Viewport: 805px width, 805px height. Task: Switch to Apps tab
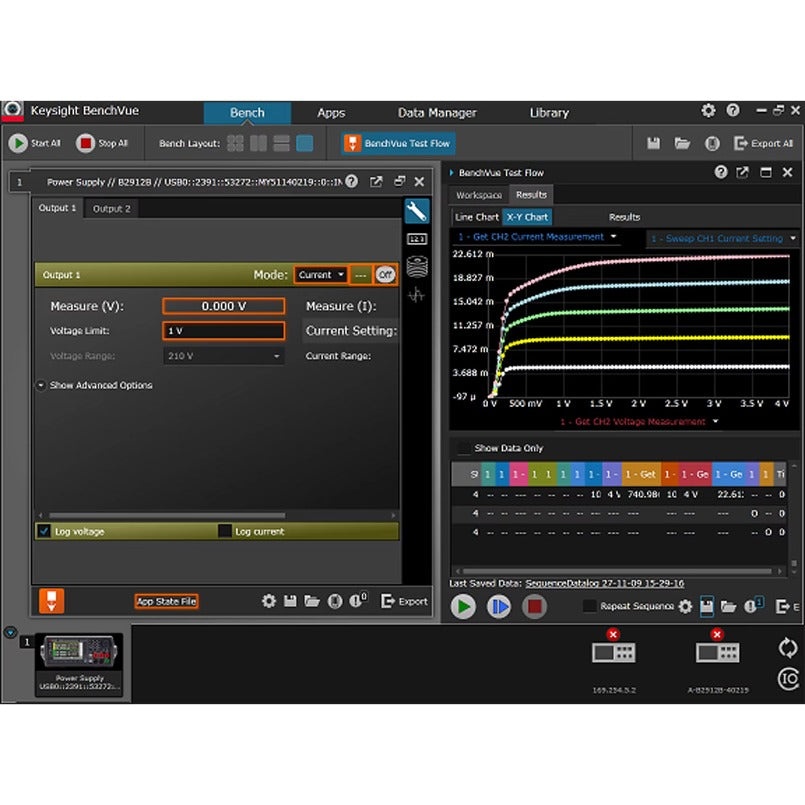coord(331,112)
